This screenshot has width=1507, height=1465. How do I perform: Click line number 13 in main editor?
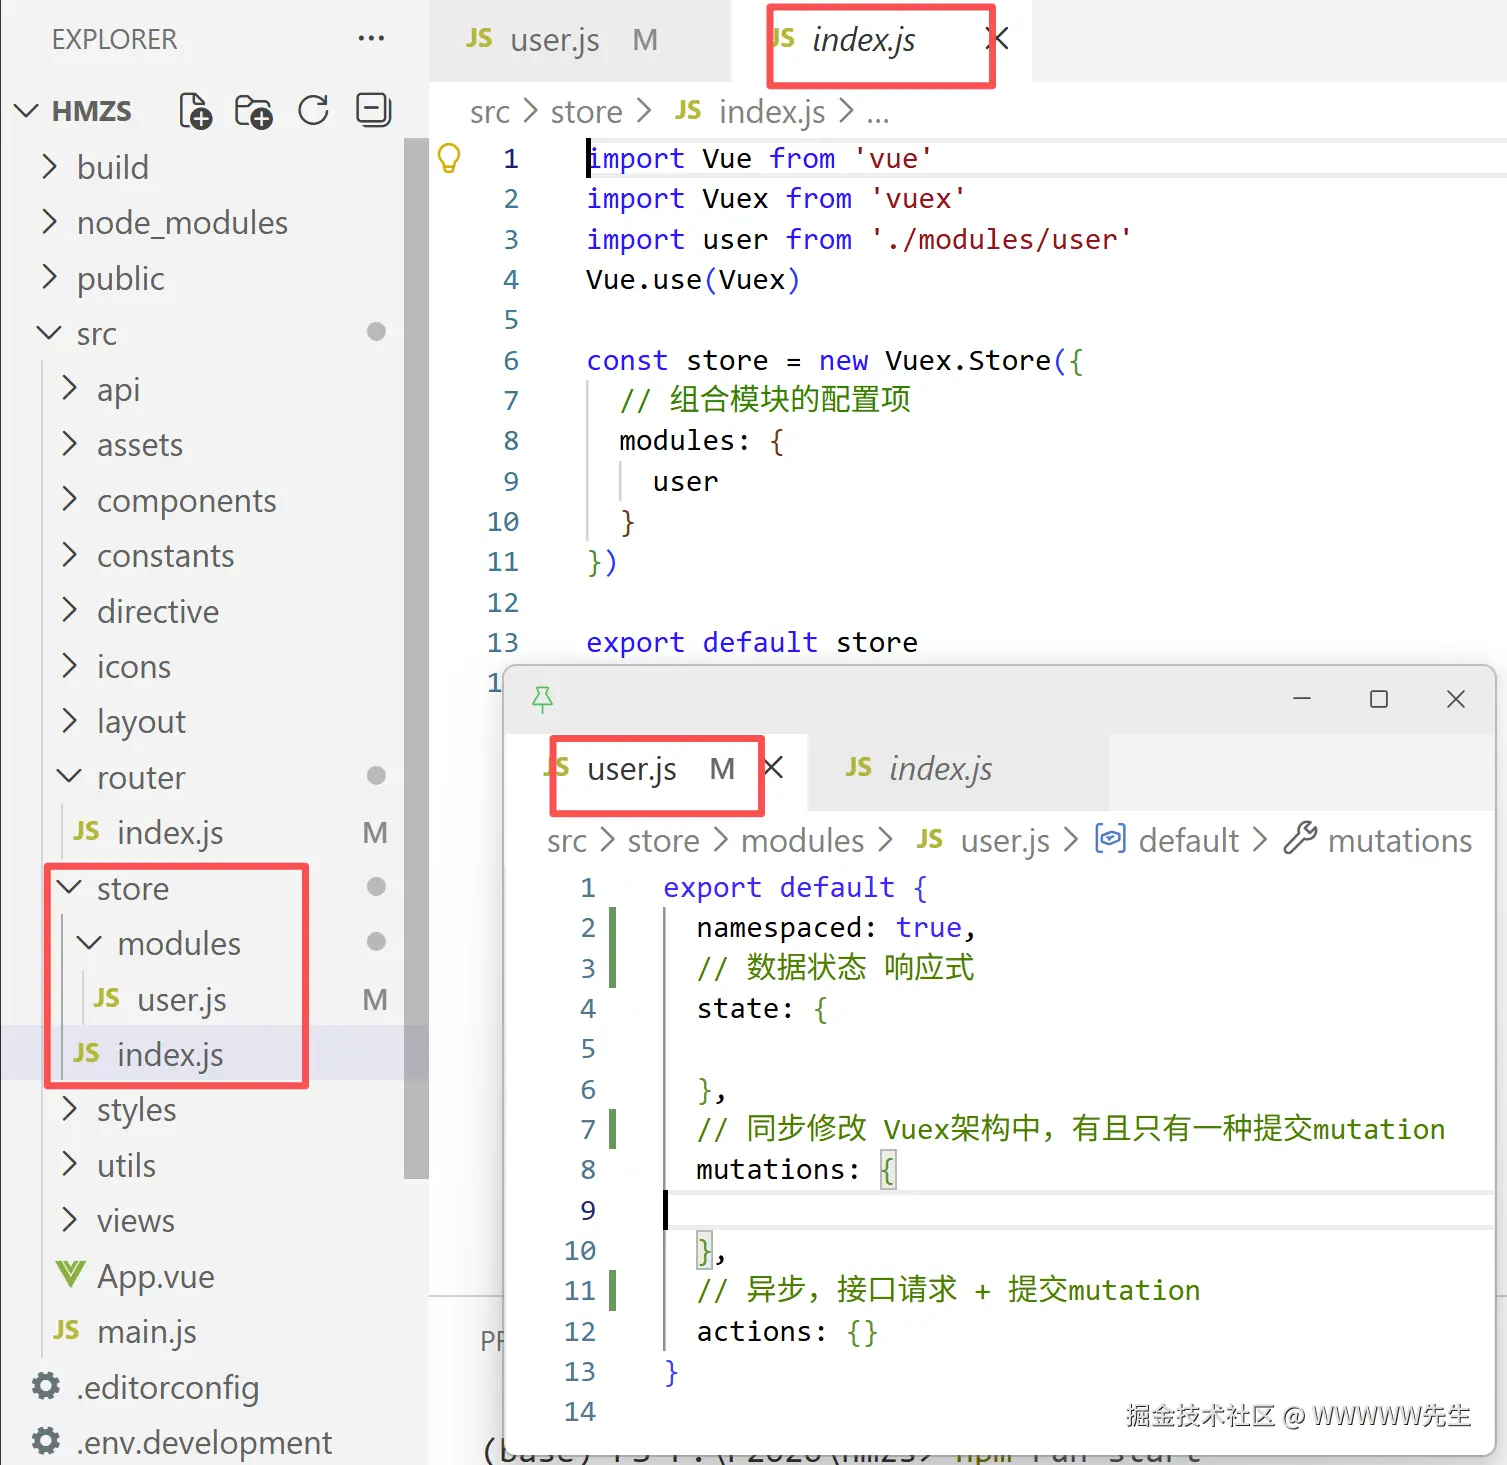tap(503, 642)
